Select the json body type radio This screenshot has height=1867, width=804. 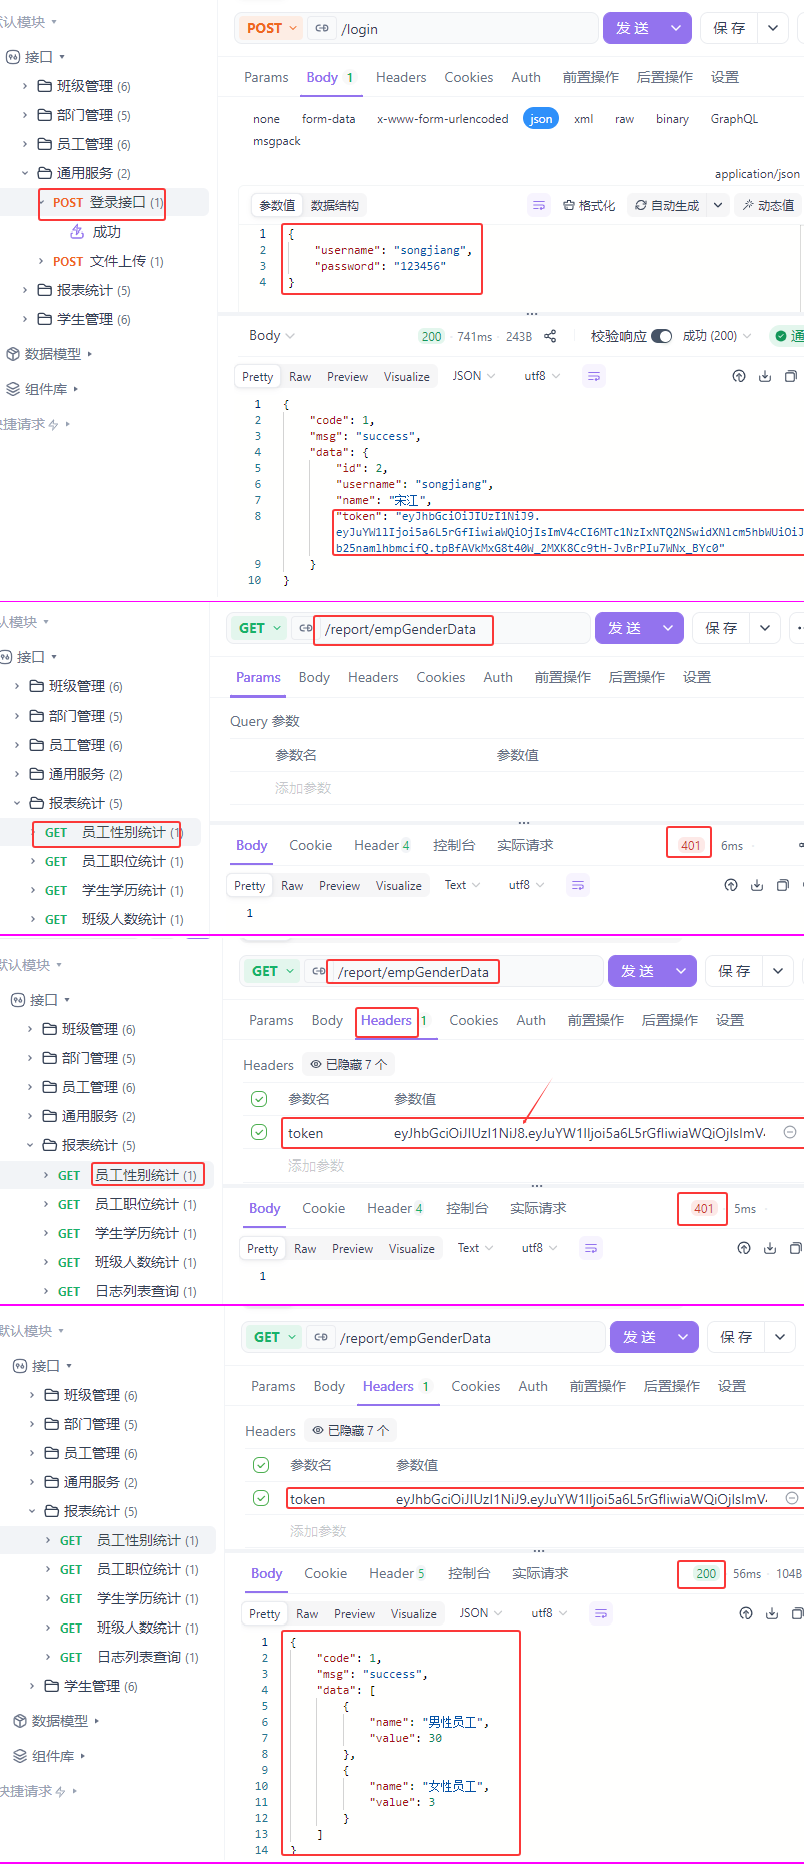coord(541,119)
